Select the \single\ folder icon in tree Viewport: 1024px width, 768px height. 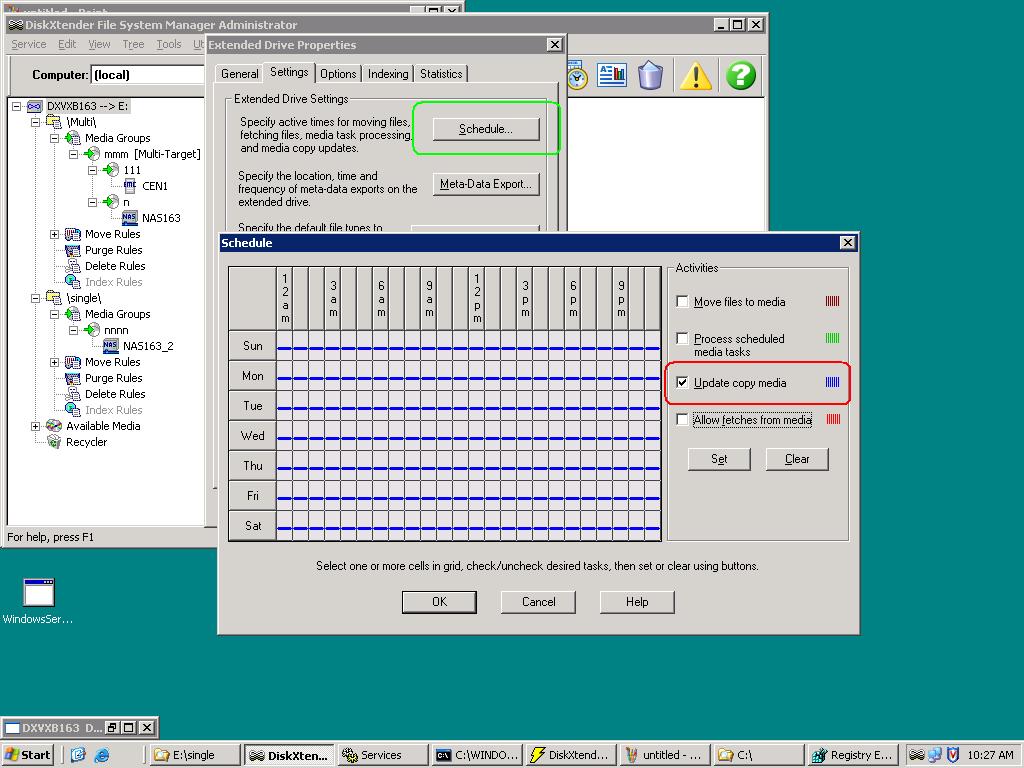coord(54,298)
